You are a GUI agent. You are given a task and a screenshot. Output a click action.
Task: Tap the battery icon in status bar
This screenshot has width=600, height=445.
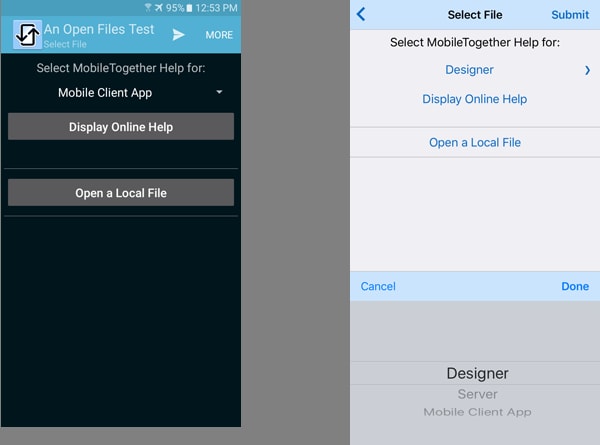click(189, 8)
